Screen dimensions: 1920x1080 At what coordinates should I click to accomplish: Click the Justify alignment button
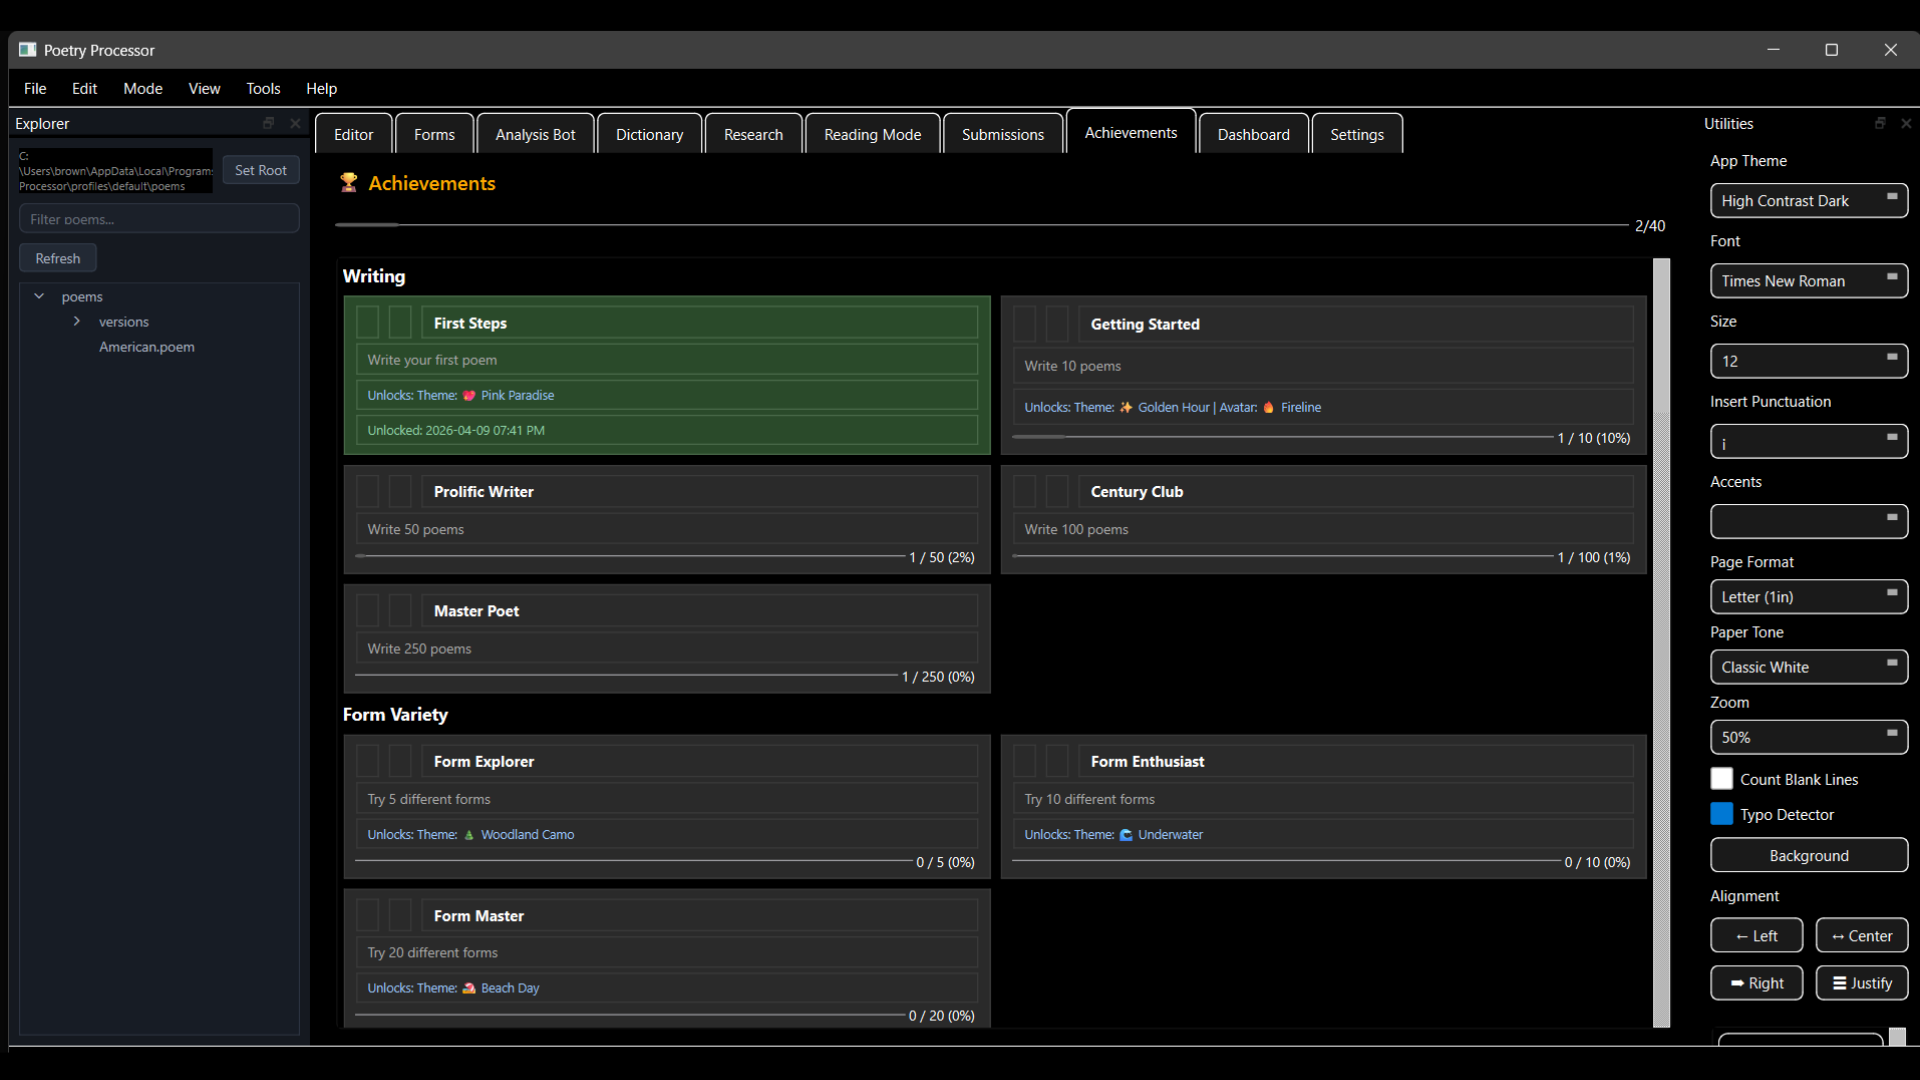(1861, 983)
